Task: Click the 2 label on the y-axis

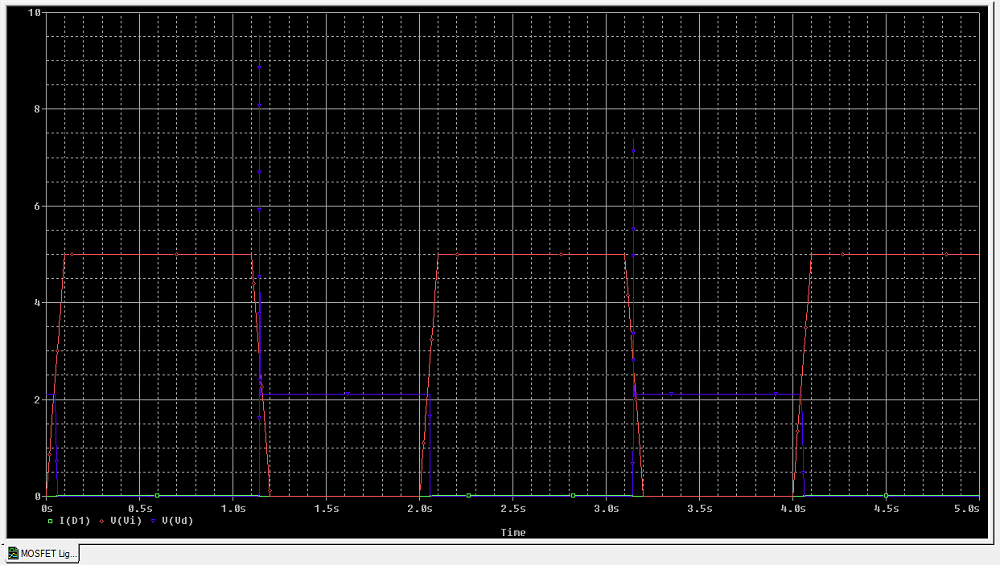Action: click(x=37, y=400)
